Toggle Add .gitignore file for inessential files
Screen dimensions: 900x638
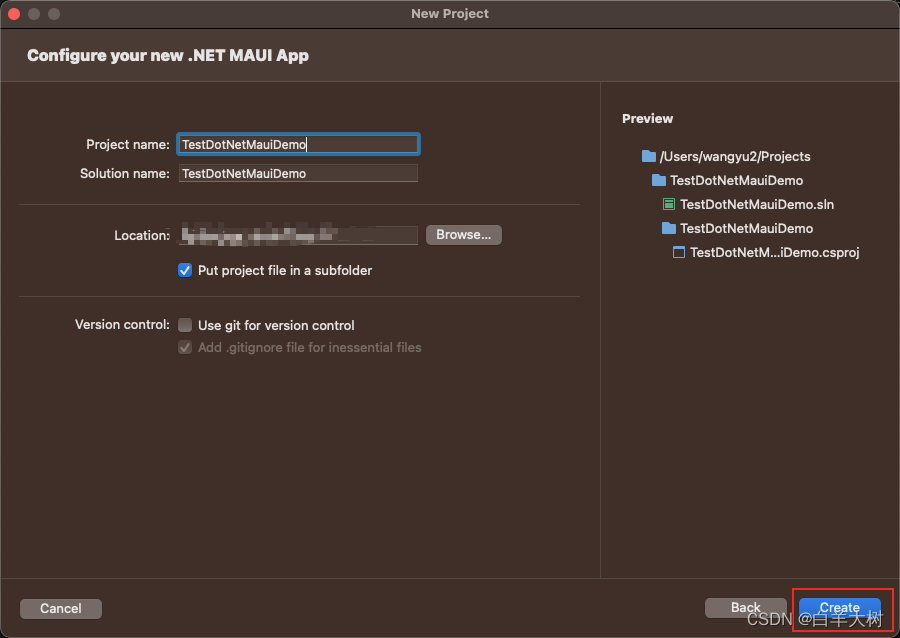pos(184,347)
